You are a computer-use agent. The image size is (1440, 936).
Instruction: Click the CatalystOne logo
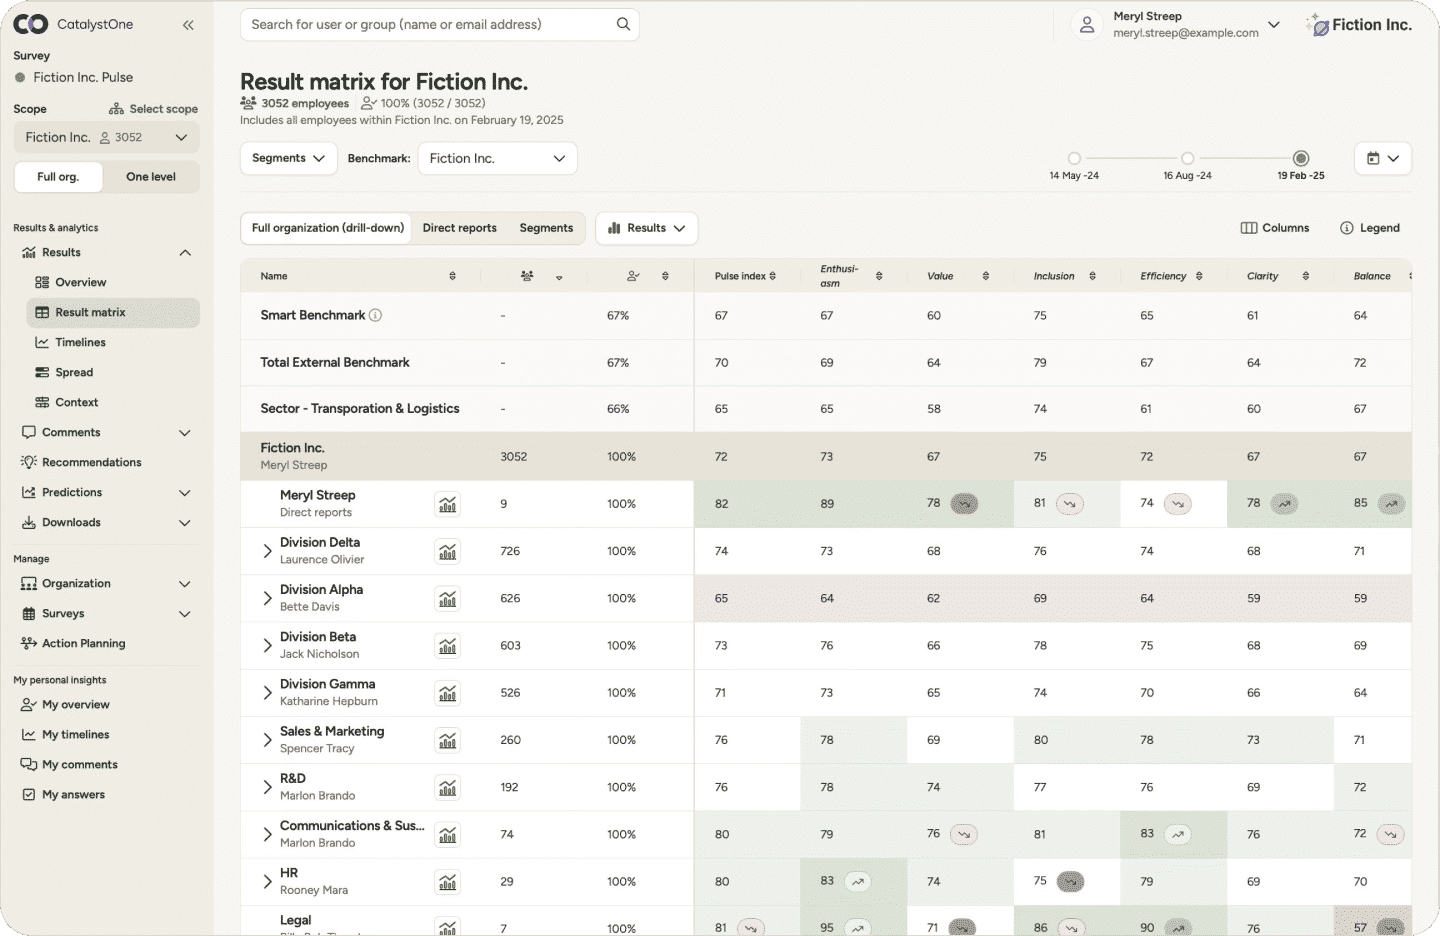[72, 24]
